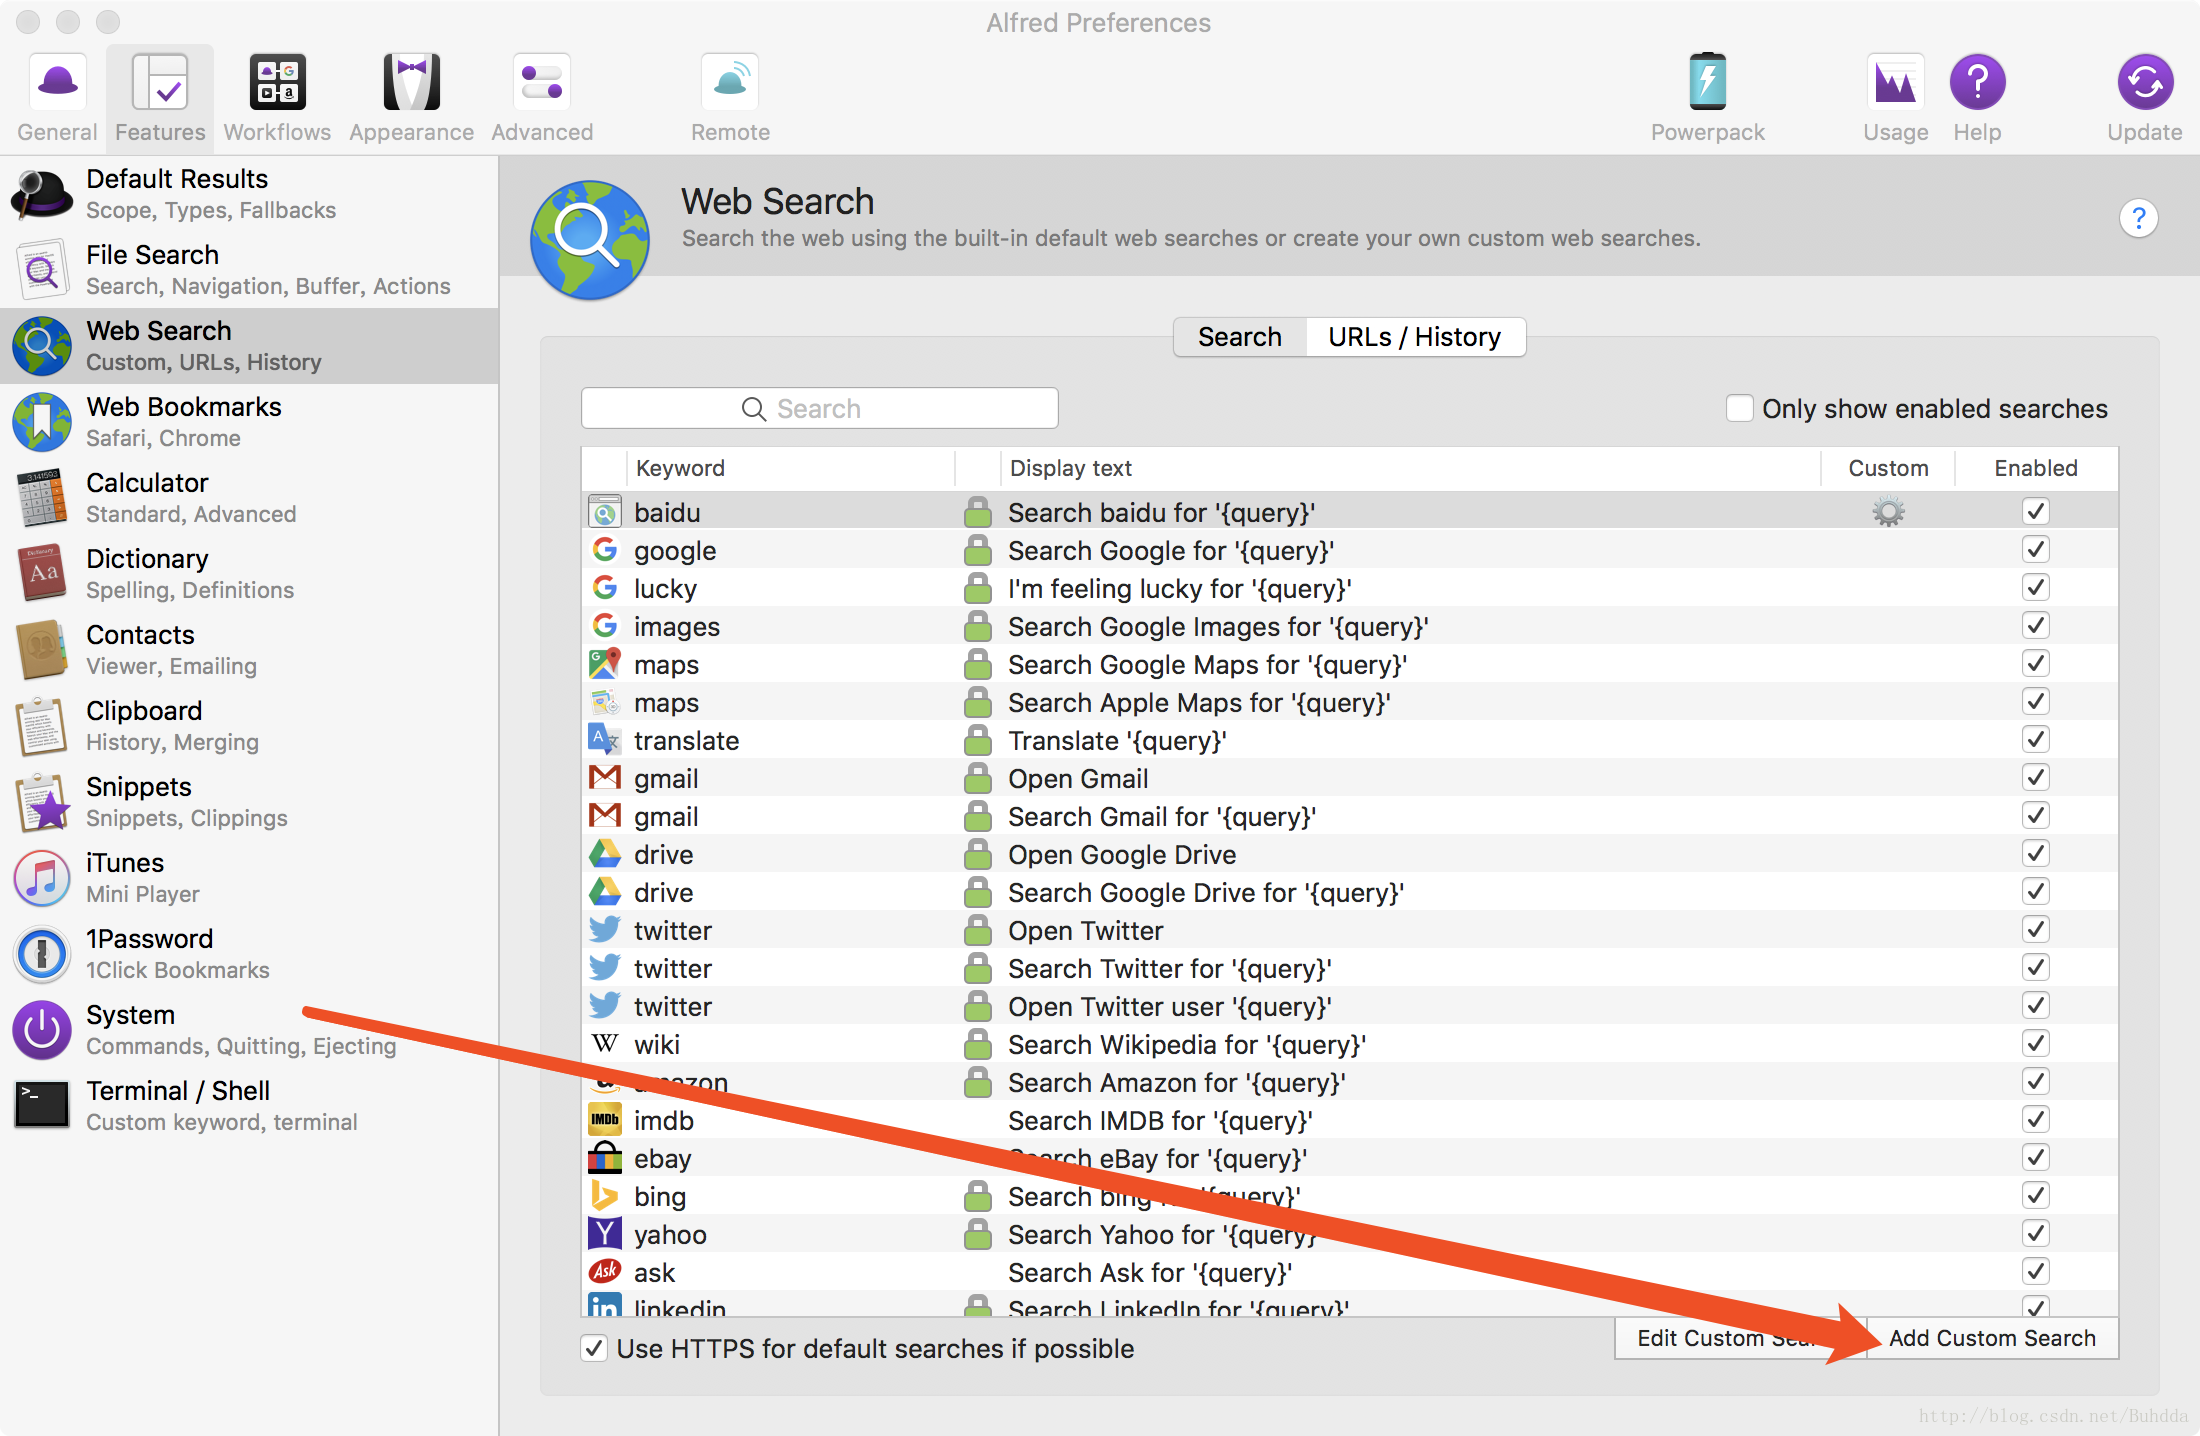Screen dimensions: 2200x1436
Task: Toggle Use HTTPS for default searches
Action: [x=594, y=1349]
